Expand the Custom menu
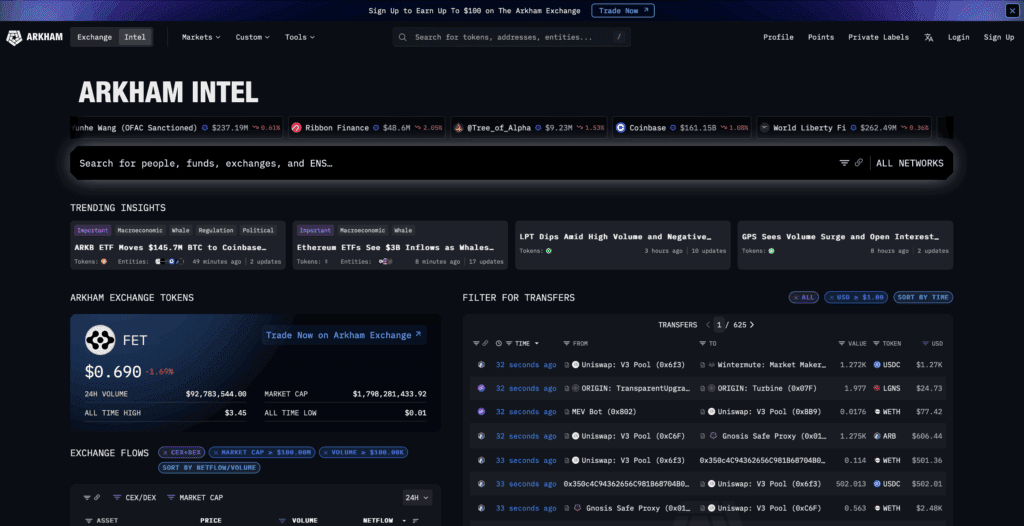The image size is (1024, 526). tap(253, 37)
